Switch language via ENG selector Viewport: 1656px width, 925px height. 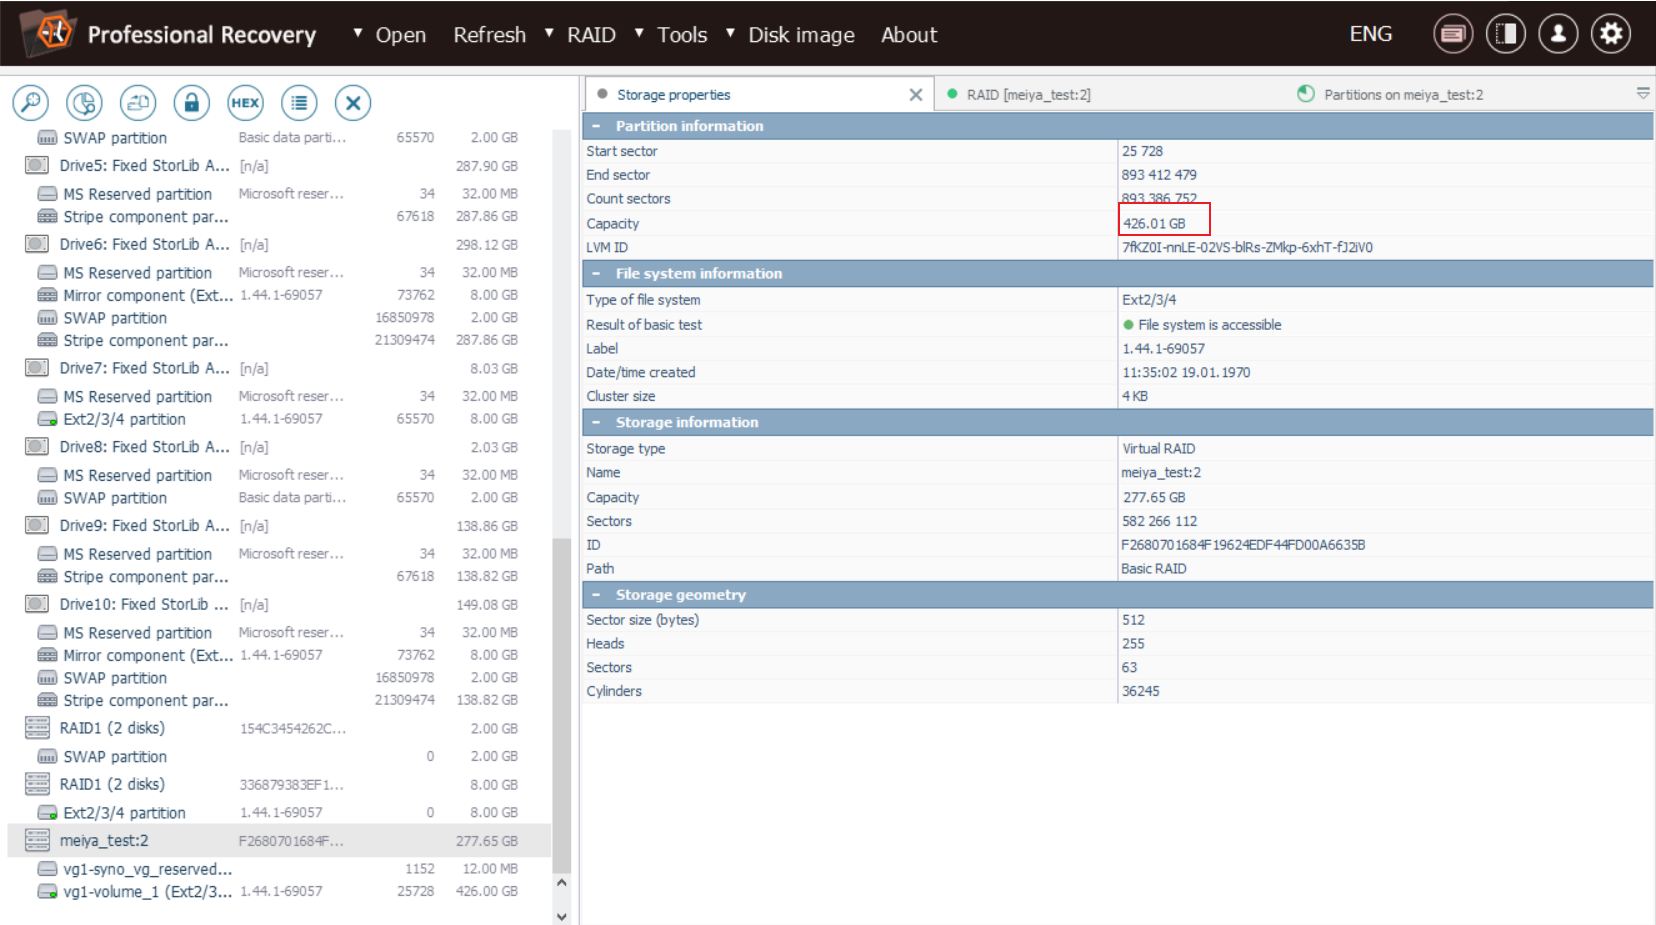click(x=1371, y=34)
